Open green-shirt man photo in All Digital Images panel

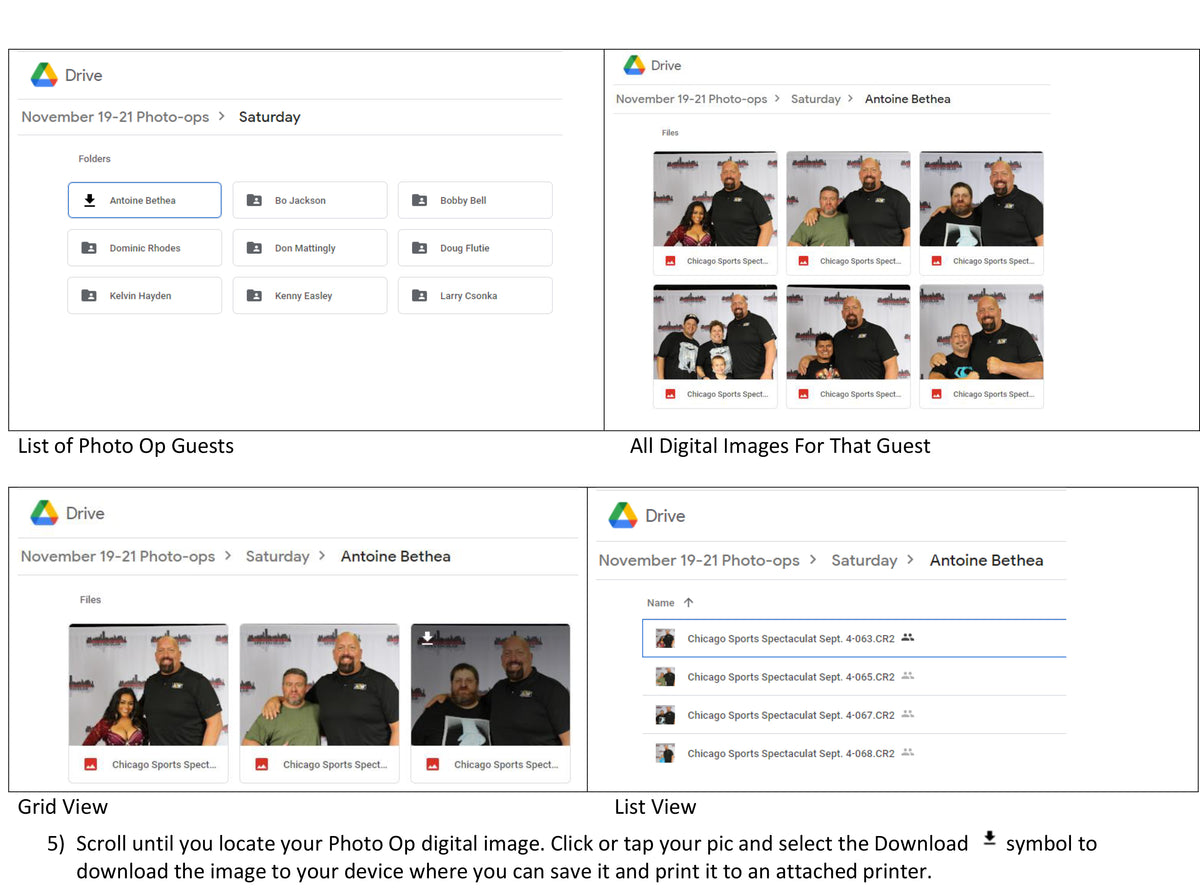[x=848, y=199]
